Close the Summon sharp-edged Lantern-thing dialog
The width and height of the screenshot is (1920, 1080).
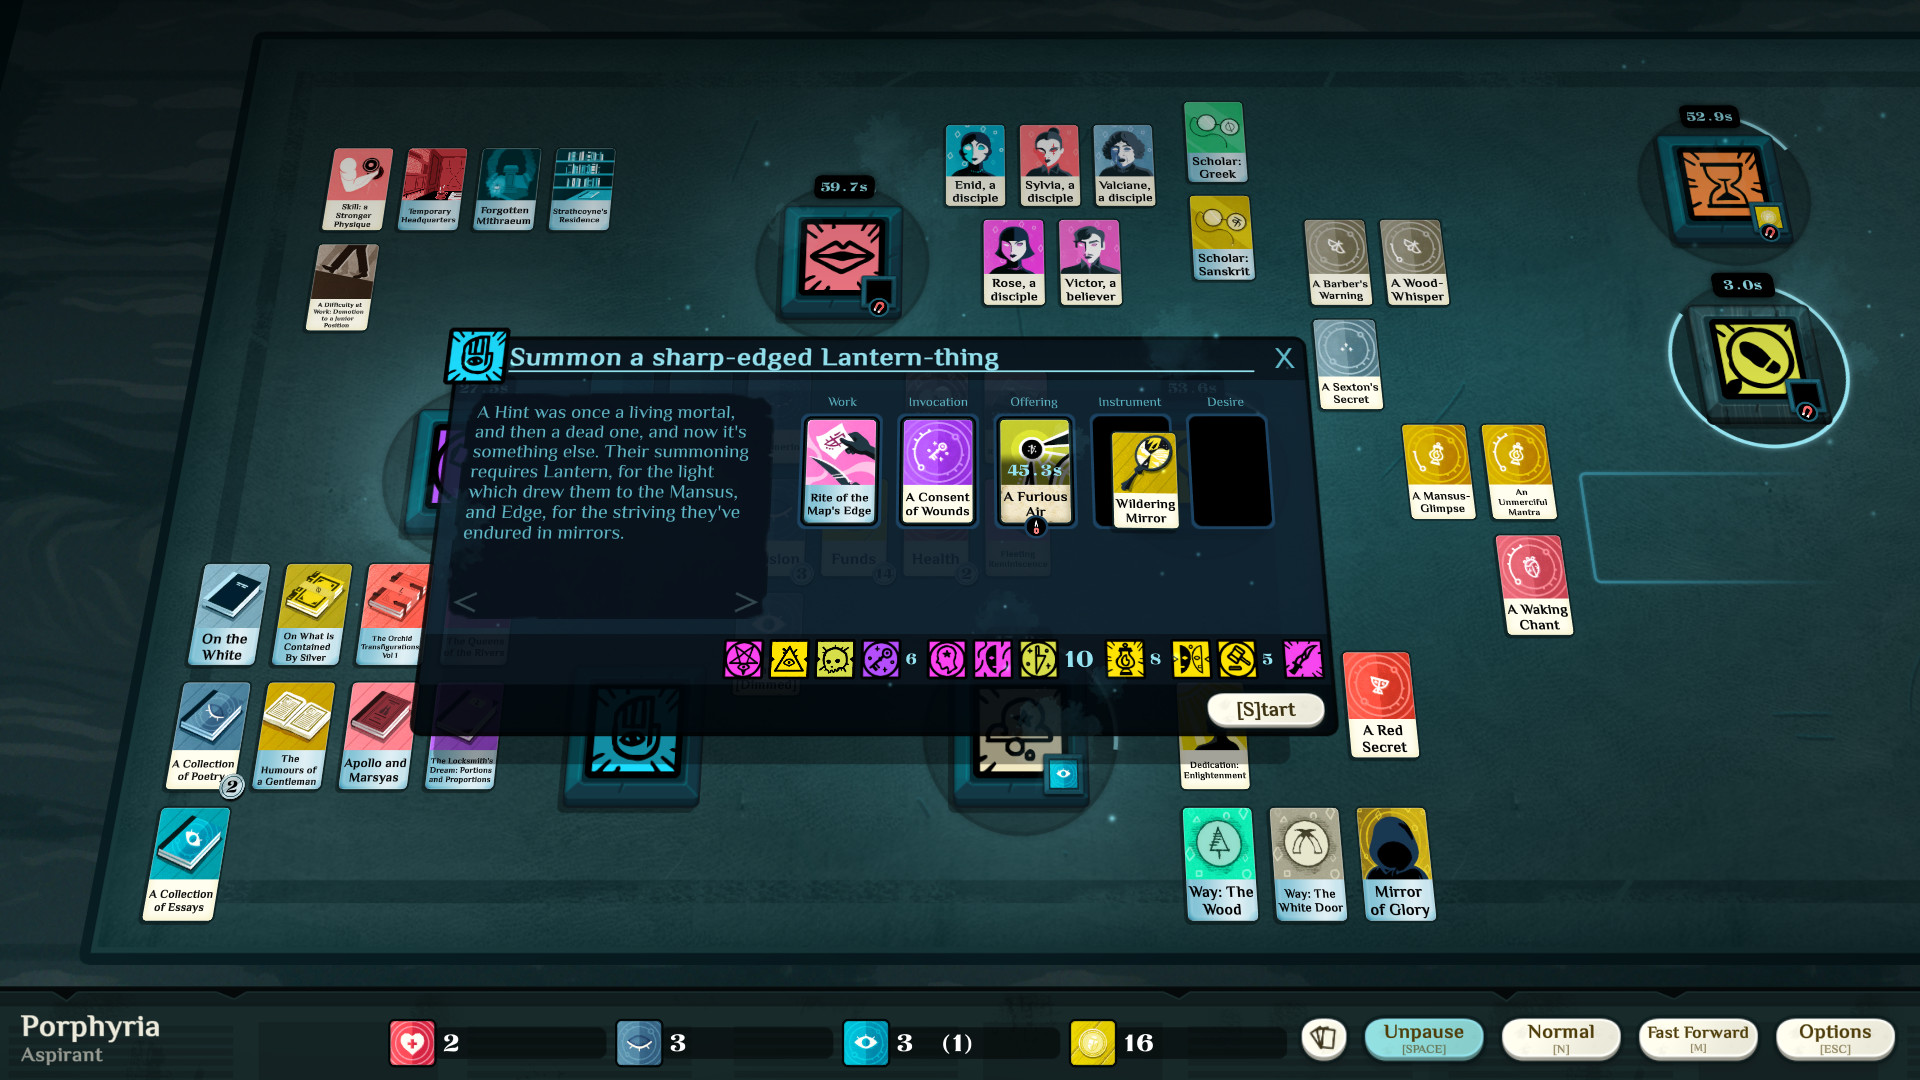1282,357
